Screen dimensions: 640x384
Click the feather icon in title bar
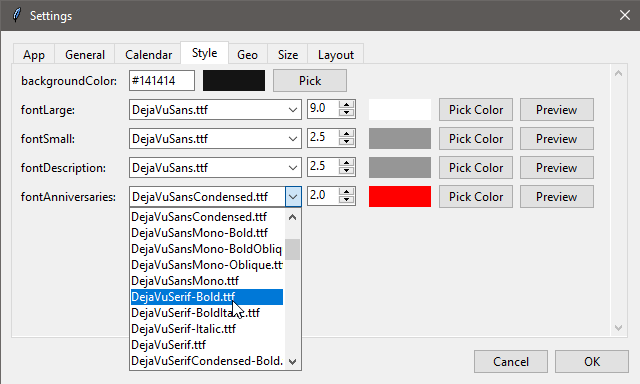(x=17, y=15)
